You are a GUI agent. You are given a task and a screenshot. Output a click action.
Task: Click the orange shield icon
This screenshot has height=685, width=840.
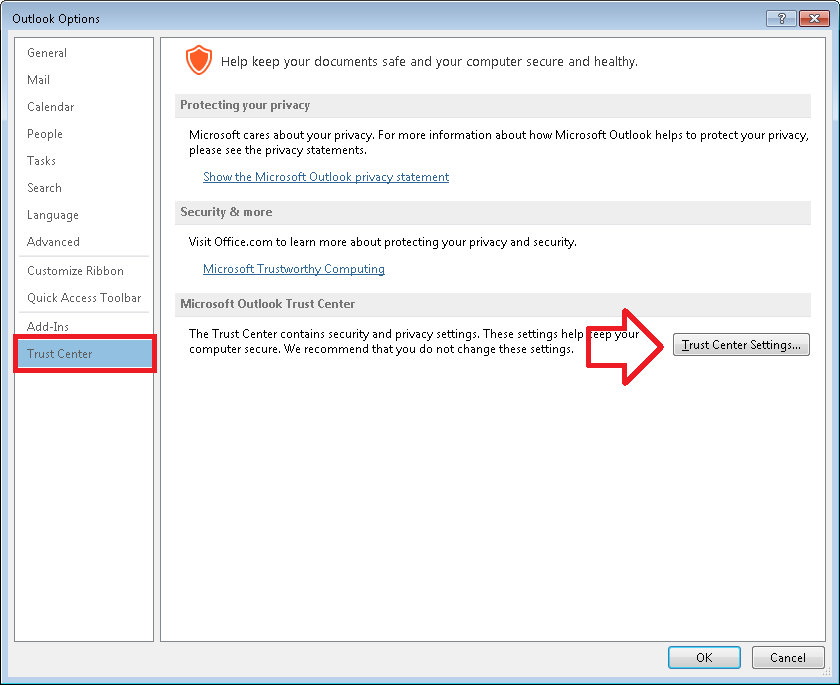click(x=199, y=60)
